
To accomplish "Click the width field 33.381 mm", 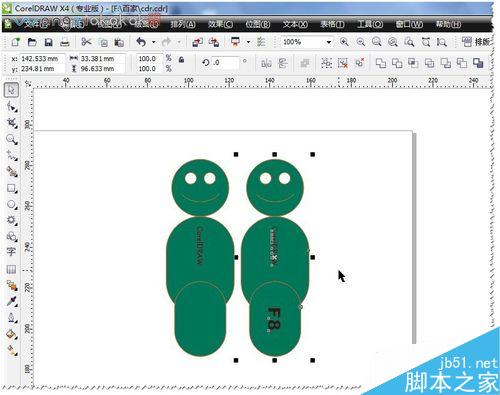I will pyautogui.click(x=102, y=59).
